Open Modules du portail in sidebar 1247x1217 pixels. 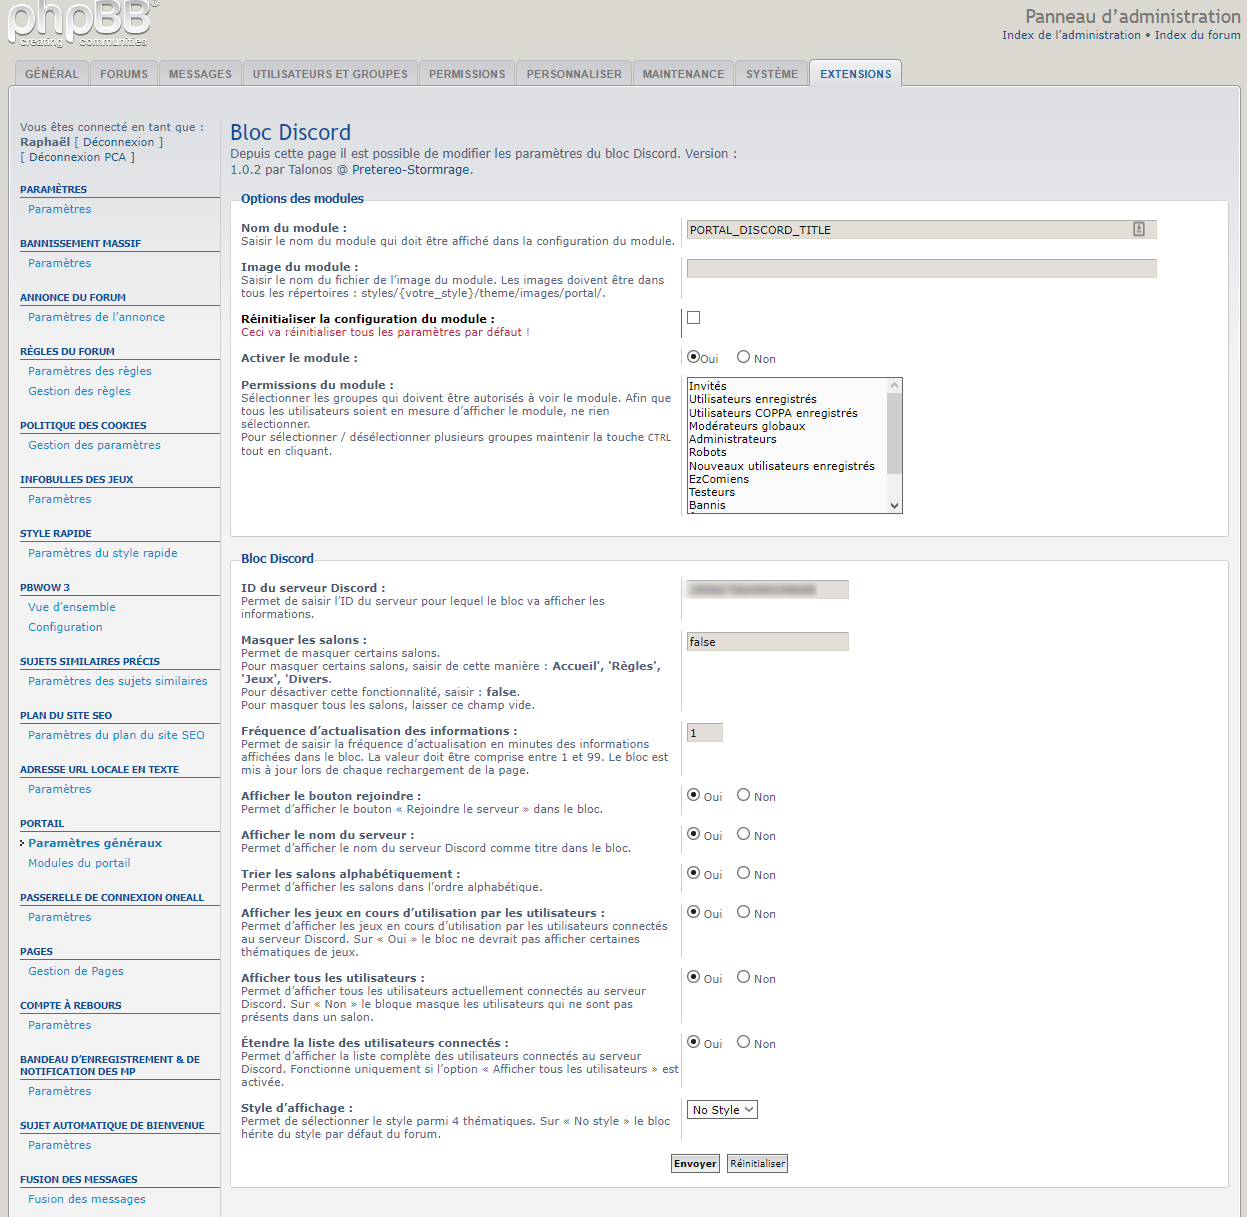pos(79,863)
